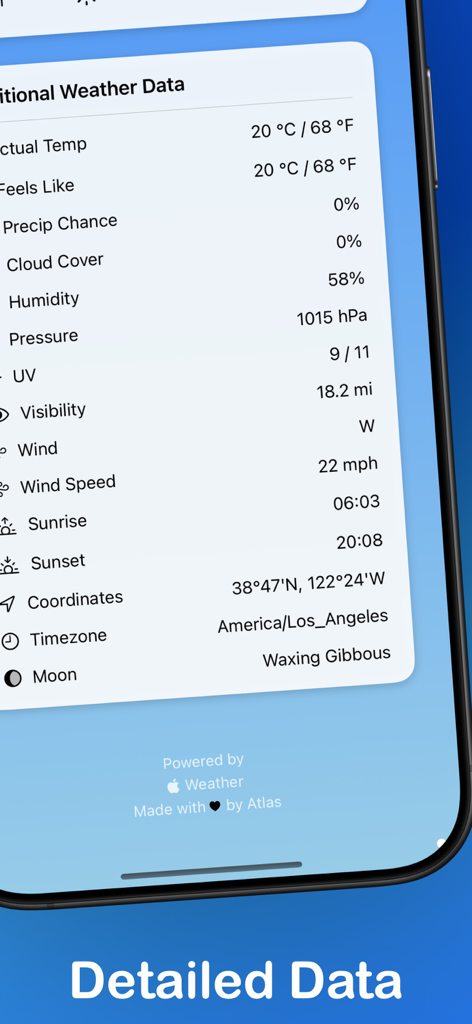
Task: Click the UV label
Action: [24, 376]
